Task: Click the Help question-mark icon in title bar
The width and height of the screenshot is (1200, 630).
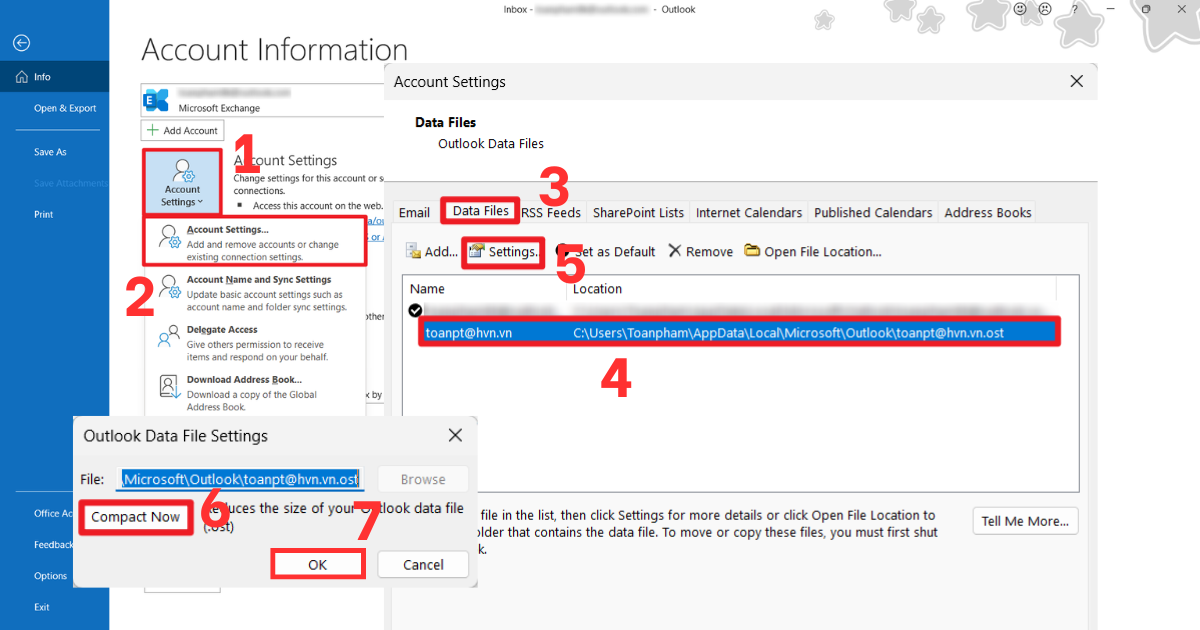Action: 1075,9
